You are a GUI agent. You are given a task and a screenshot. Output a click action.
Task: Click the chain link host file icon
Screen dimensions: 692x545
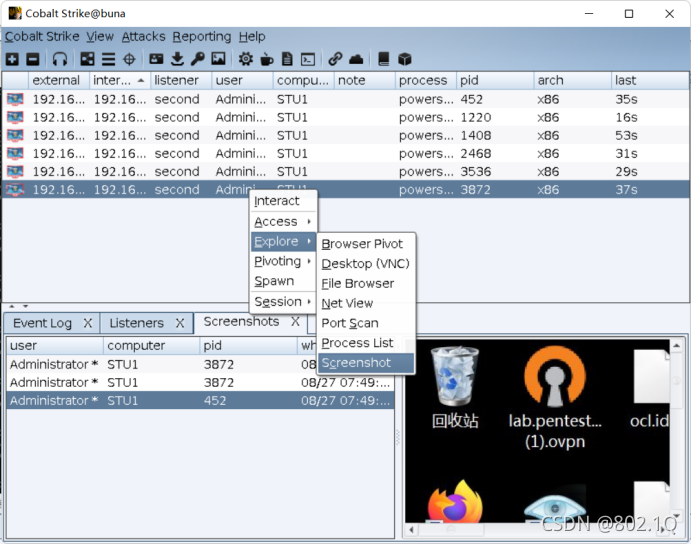click(x=335, y=59)
